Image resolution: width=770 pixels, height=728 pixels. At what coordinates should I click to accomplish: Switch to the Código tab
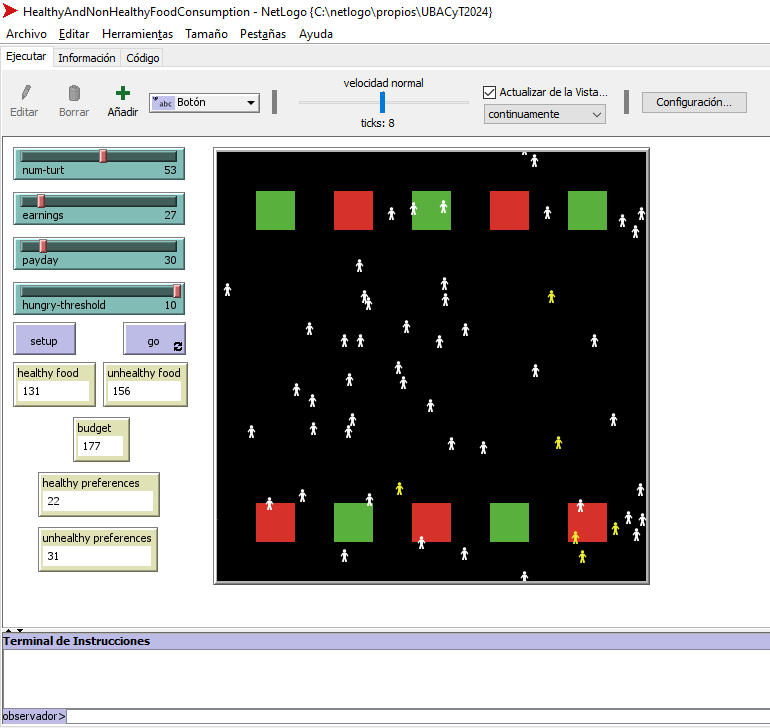click(x=142, y=58)
